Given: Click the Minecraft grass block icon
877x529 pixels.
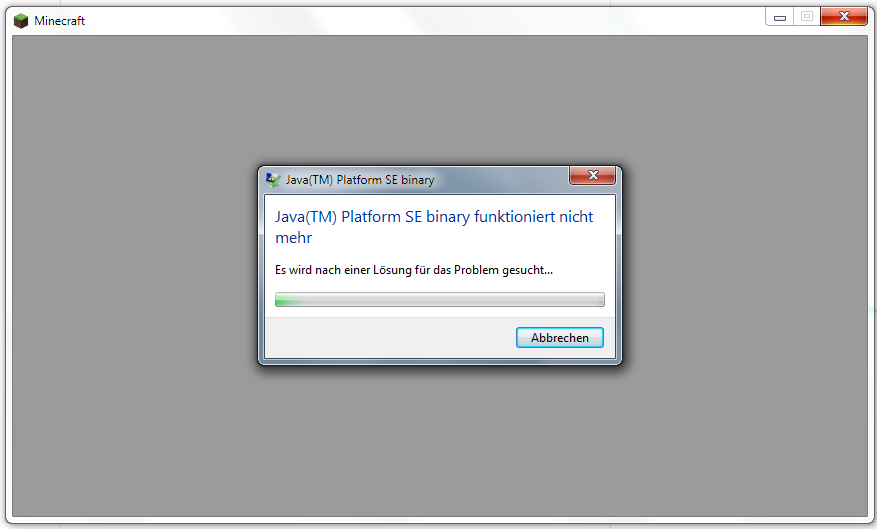Looking at the screenshot, I should click(21, 21).
